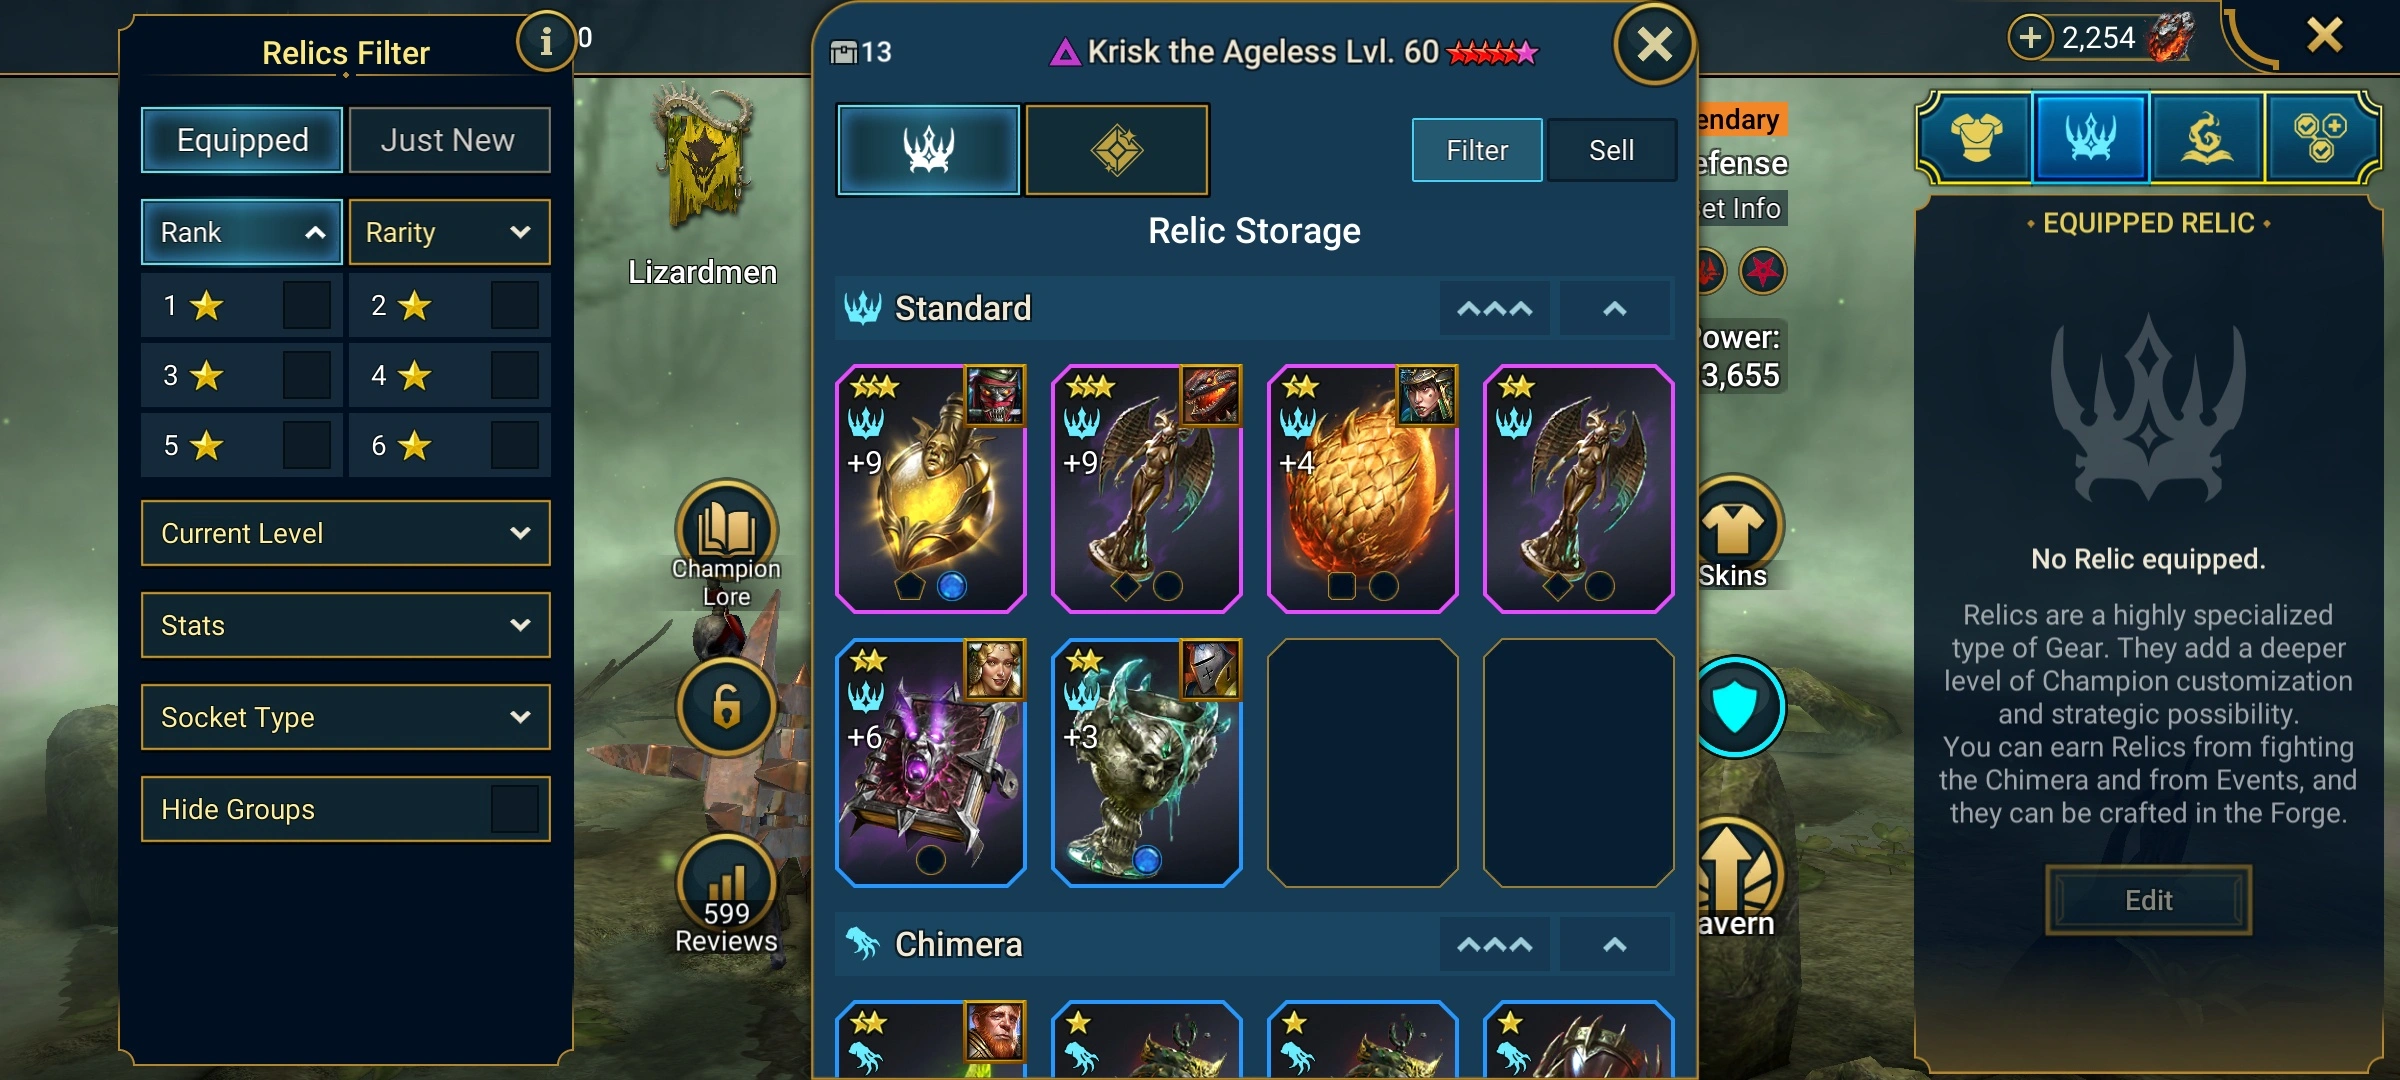Open the Current Level dropdown

pos(346,533)
